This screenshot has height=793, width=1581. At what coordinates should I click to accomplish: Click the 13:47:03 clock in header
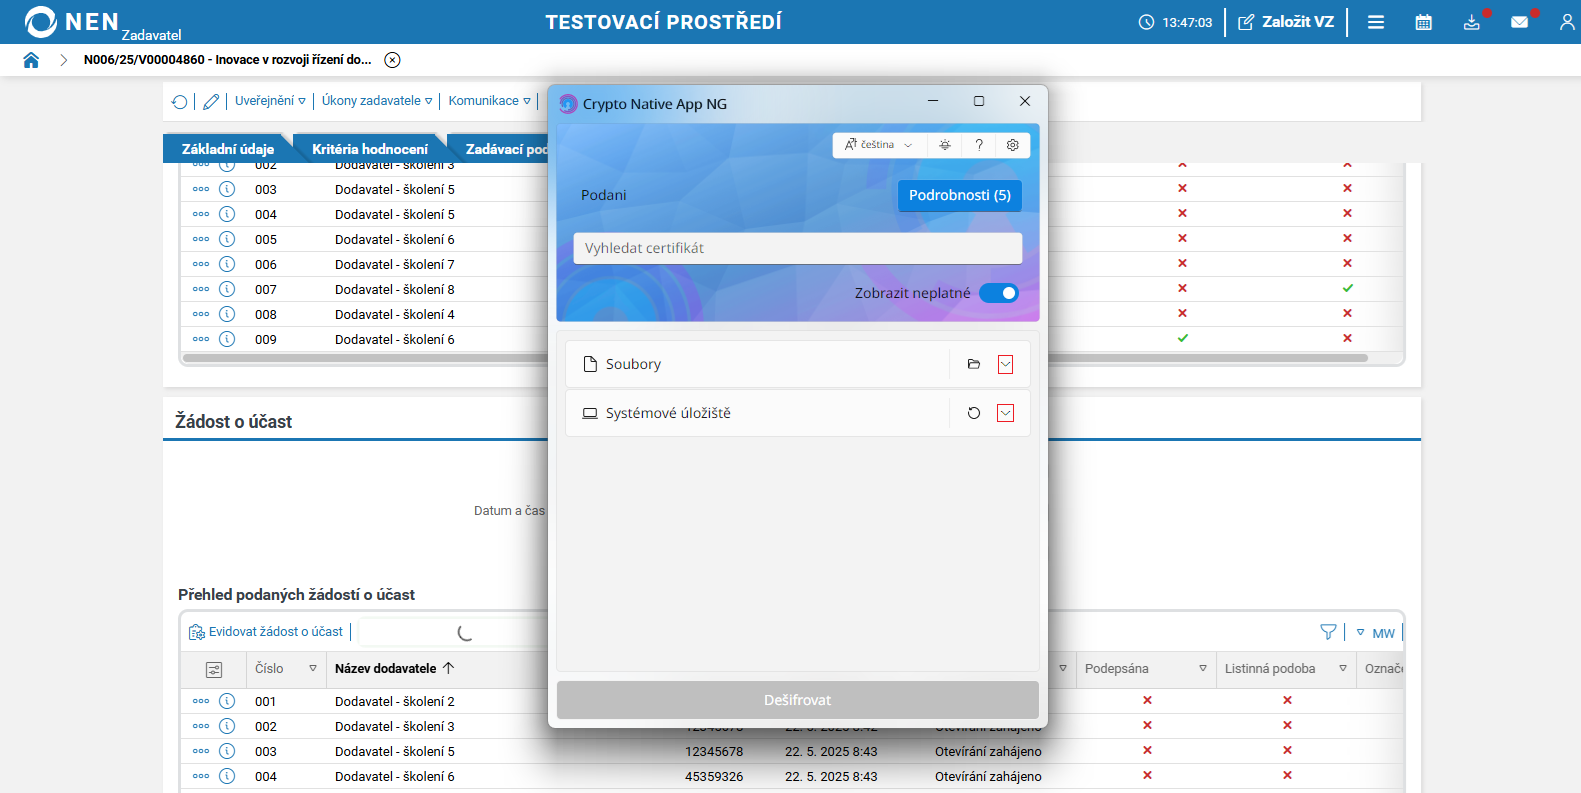pos(1176,22)
